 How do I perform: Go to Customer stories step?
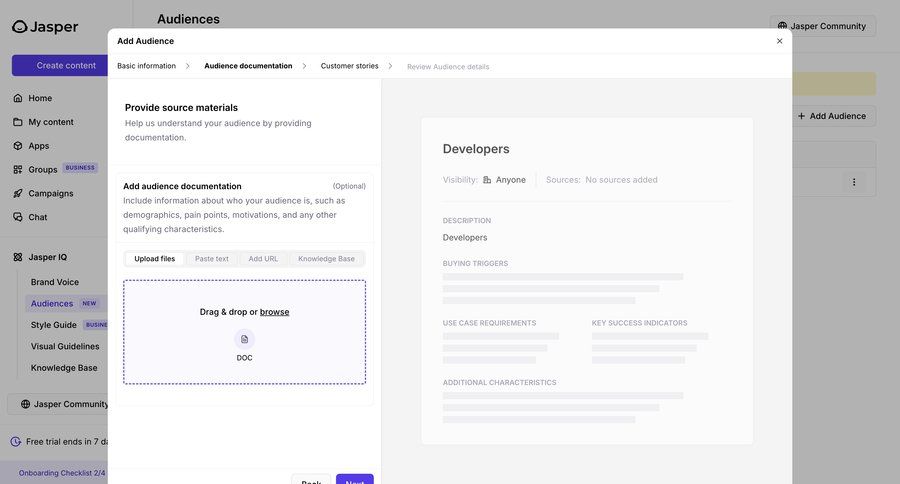(x=350, y=66)
